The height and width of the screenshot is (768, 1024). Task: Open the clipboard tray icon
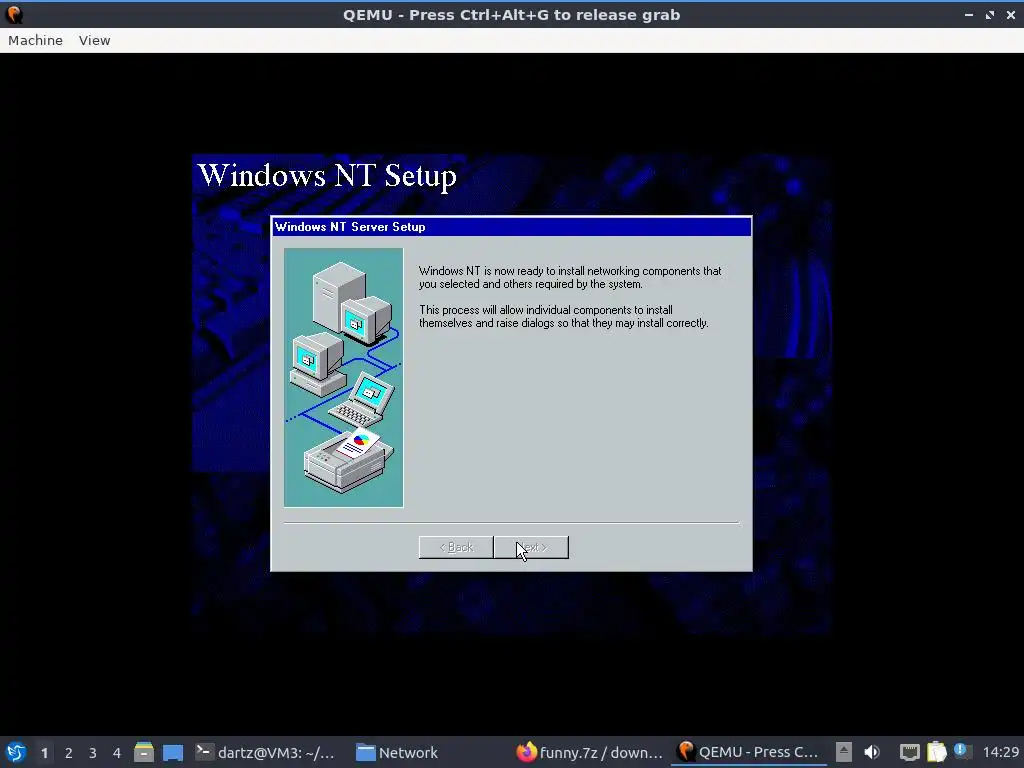(936, 752)
